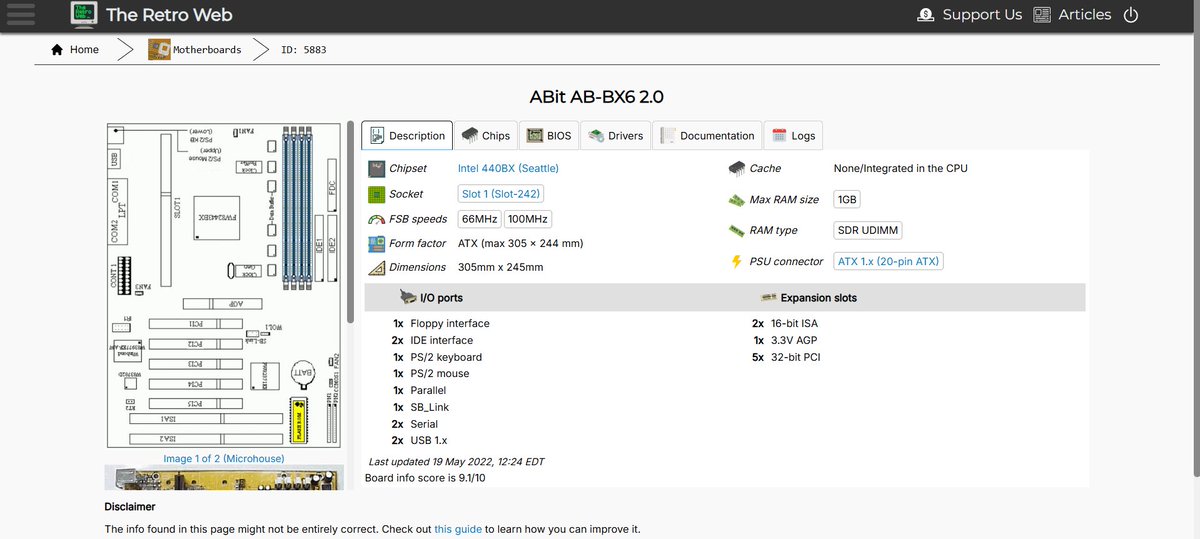Click the SDR UDIMM RAM type tag
Screen dimensions: 1200x539
[x=868, y=230]
